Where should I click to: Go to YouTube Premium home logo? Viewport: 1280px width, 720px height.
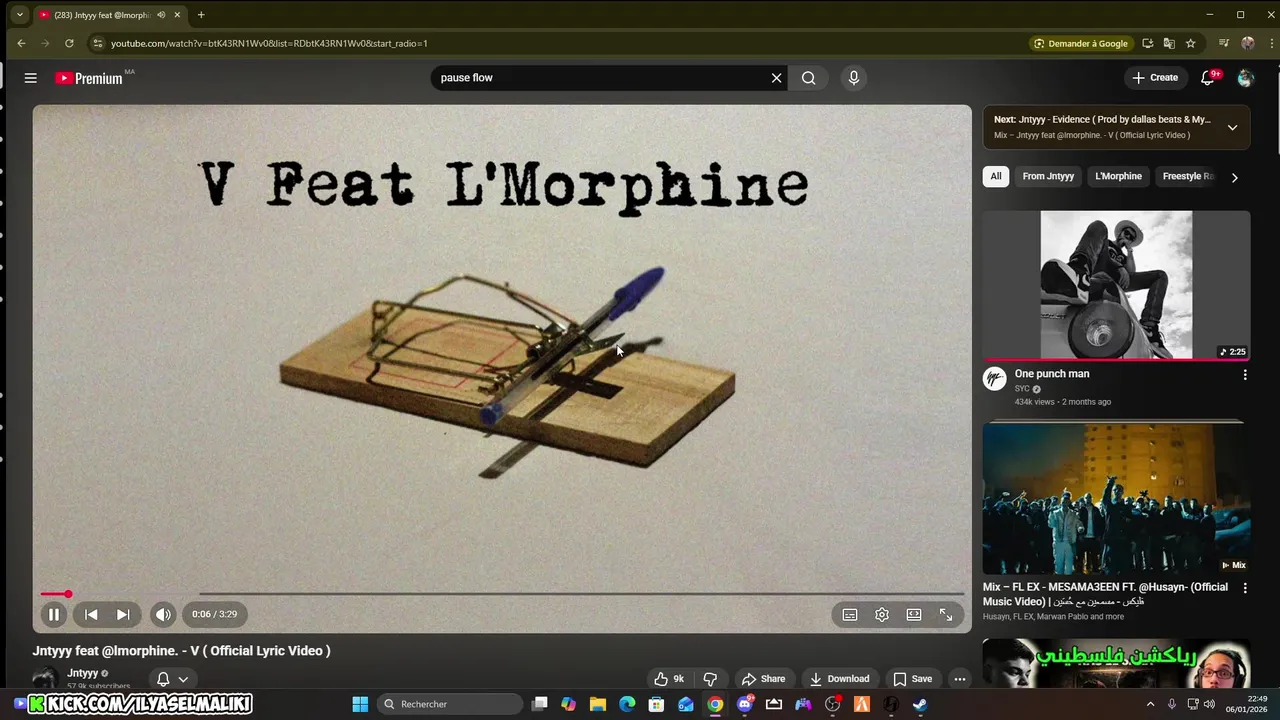pyautogui.click(x=90, y=78)
